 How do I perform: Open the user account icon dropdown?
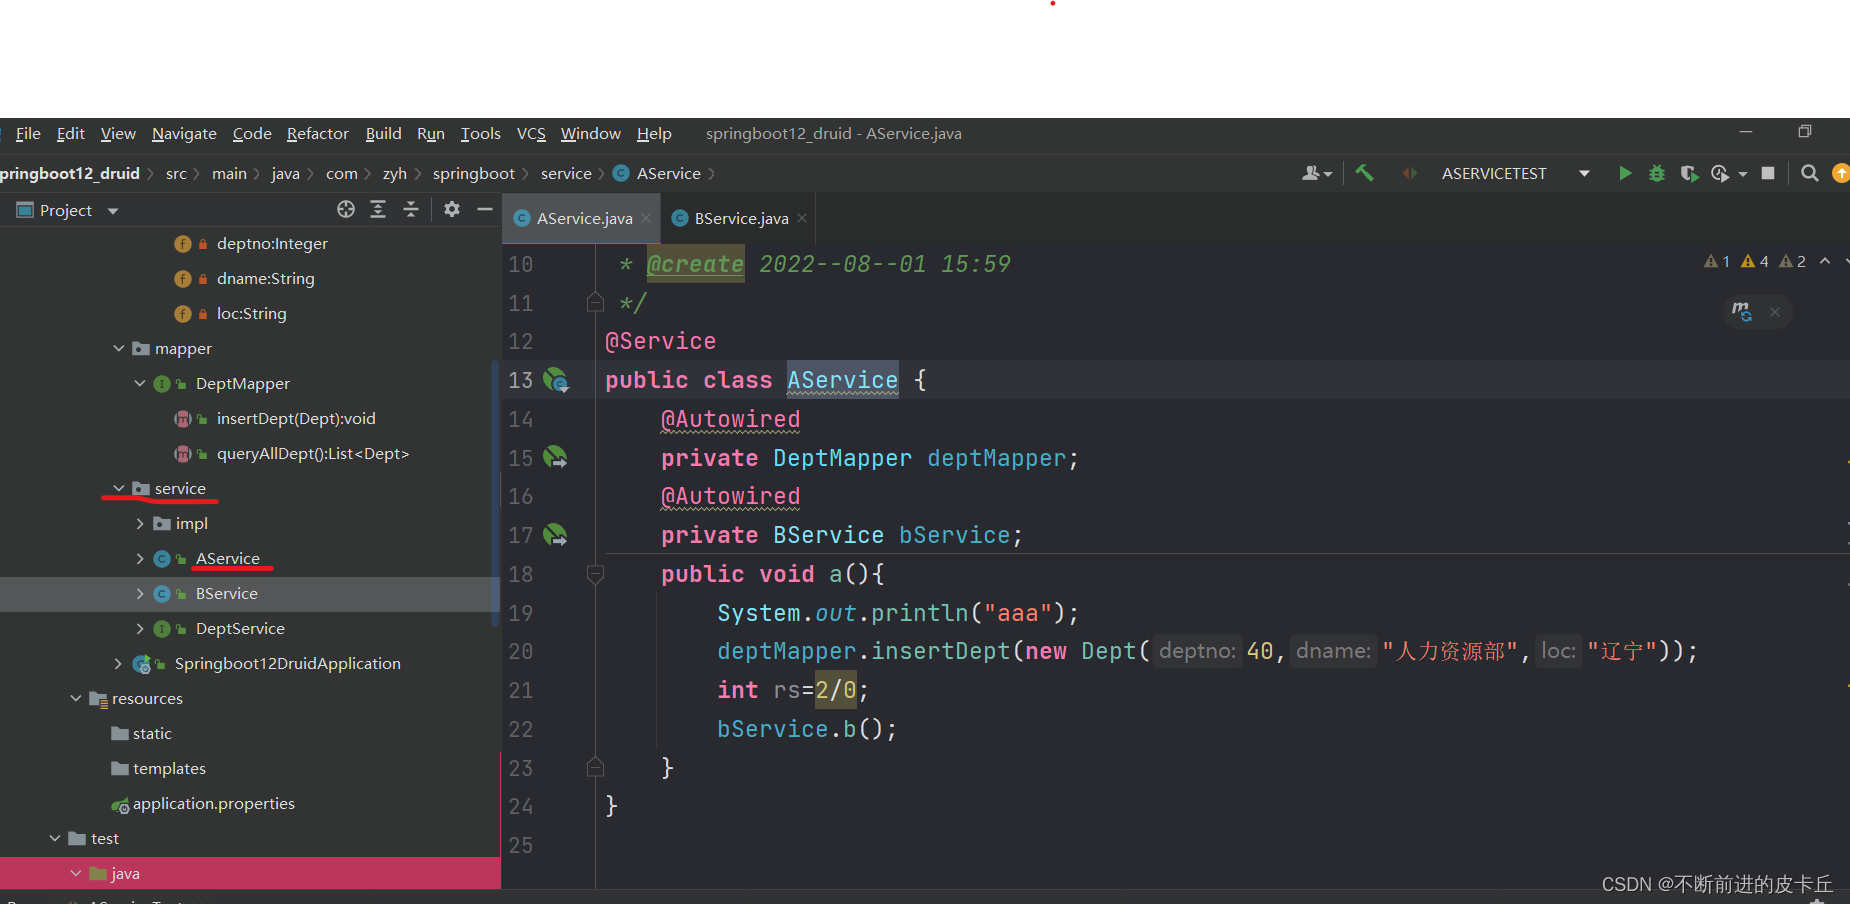click(x=1317, y=173)
